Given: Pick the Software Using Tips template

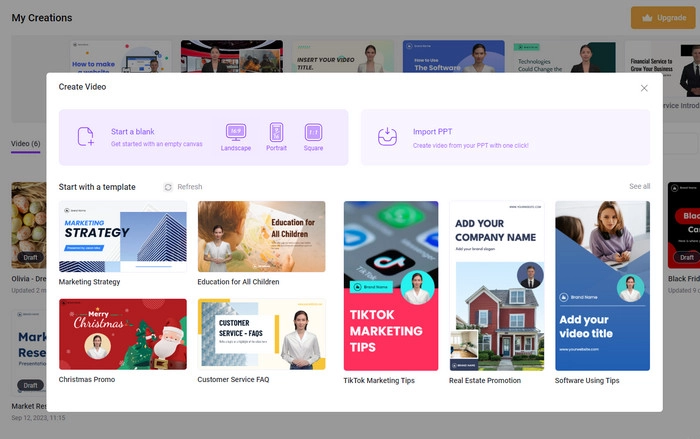Looking at the screenshot, I should 602,286.
